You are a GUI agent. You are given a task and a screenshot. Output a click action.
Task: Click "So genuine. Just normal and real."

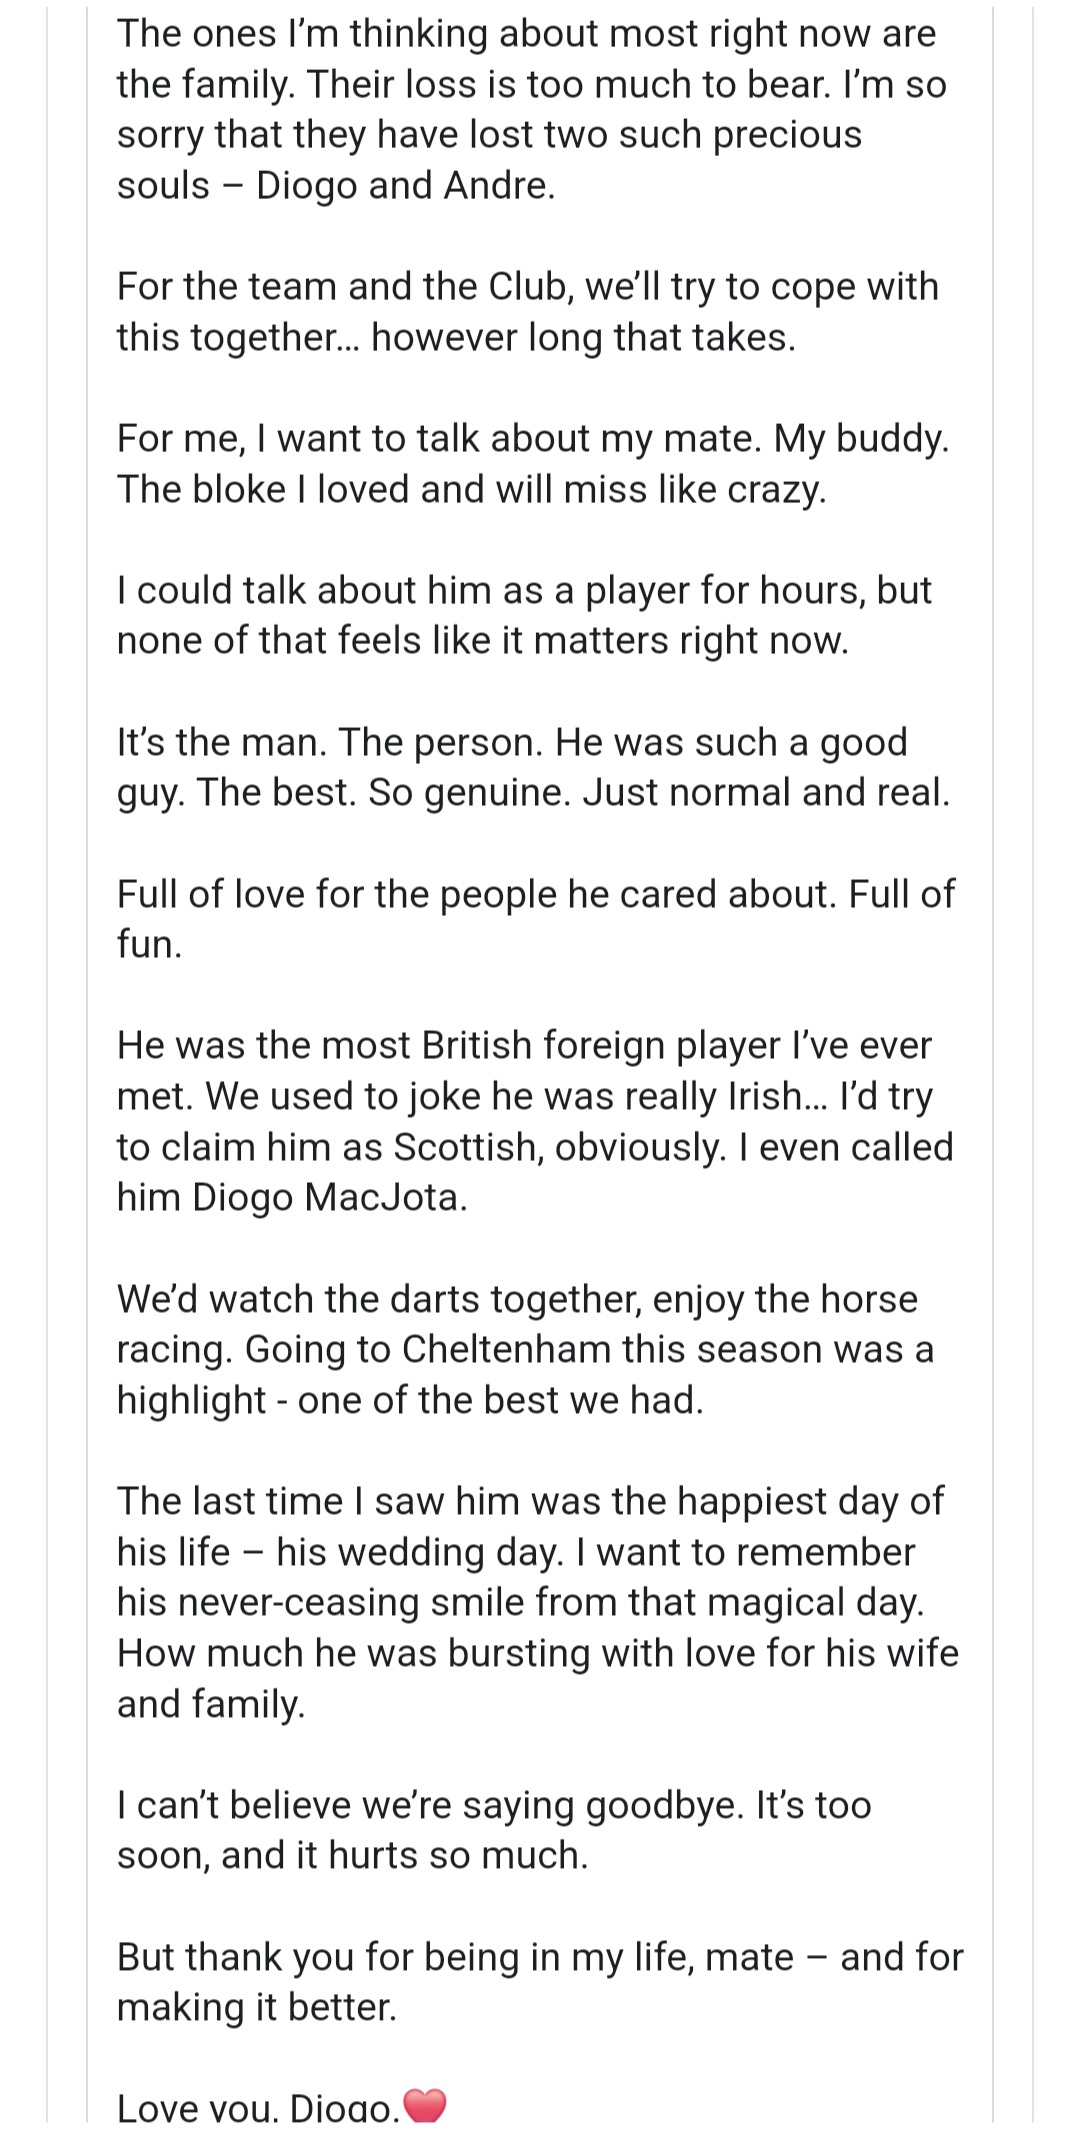659,793
